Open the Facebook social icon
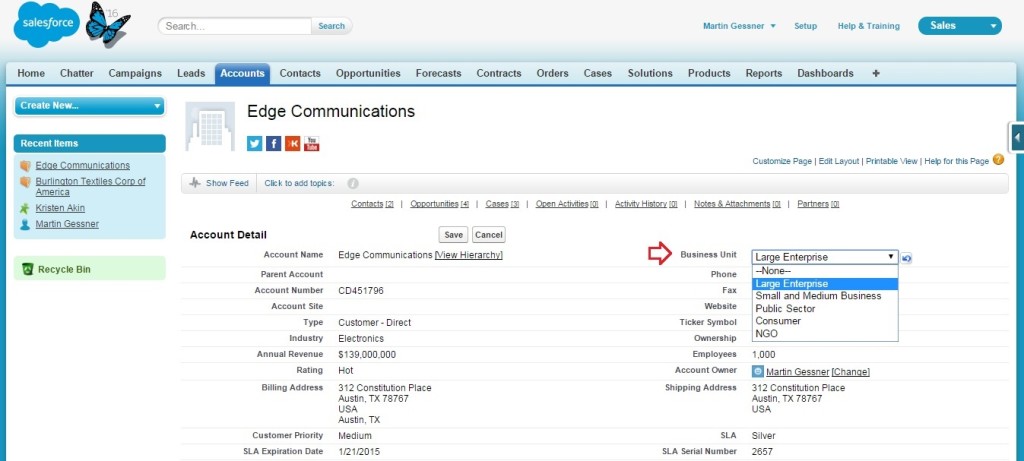Image resolution: width=1024 pixels, height=461 pixels. (x=274, y=144)
